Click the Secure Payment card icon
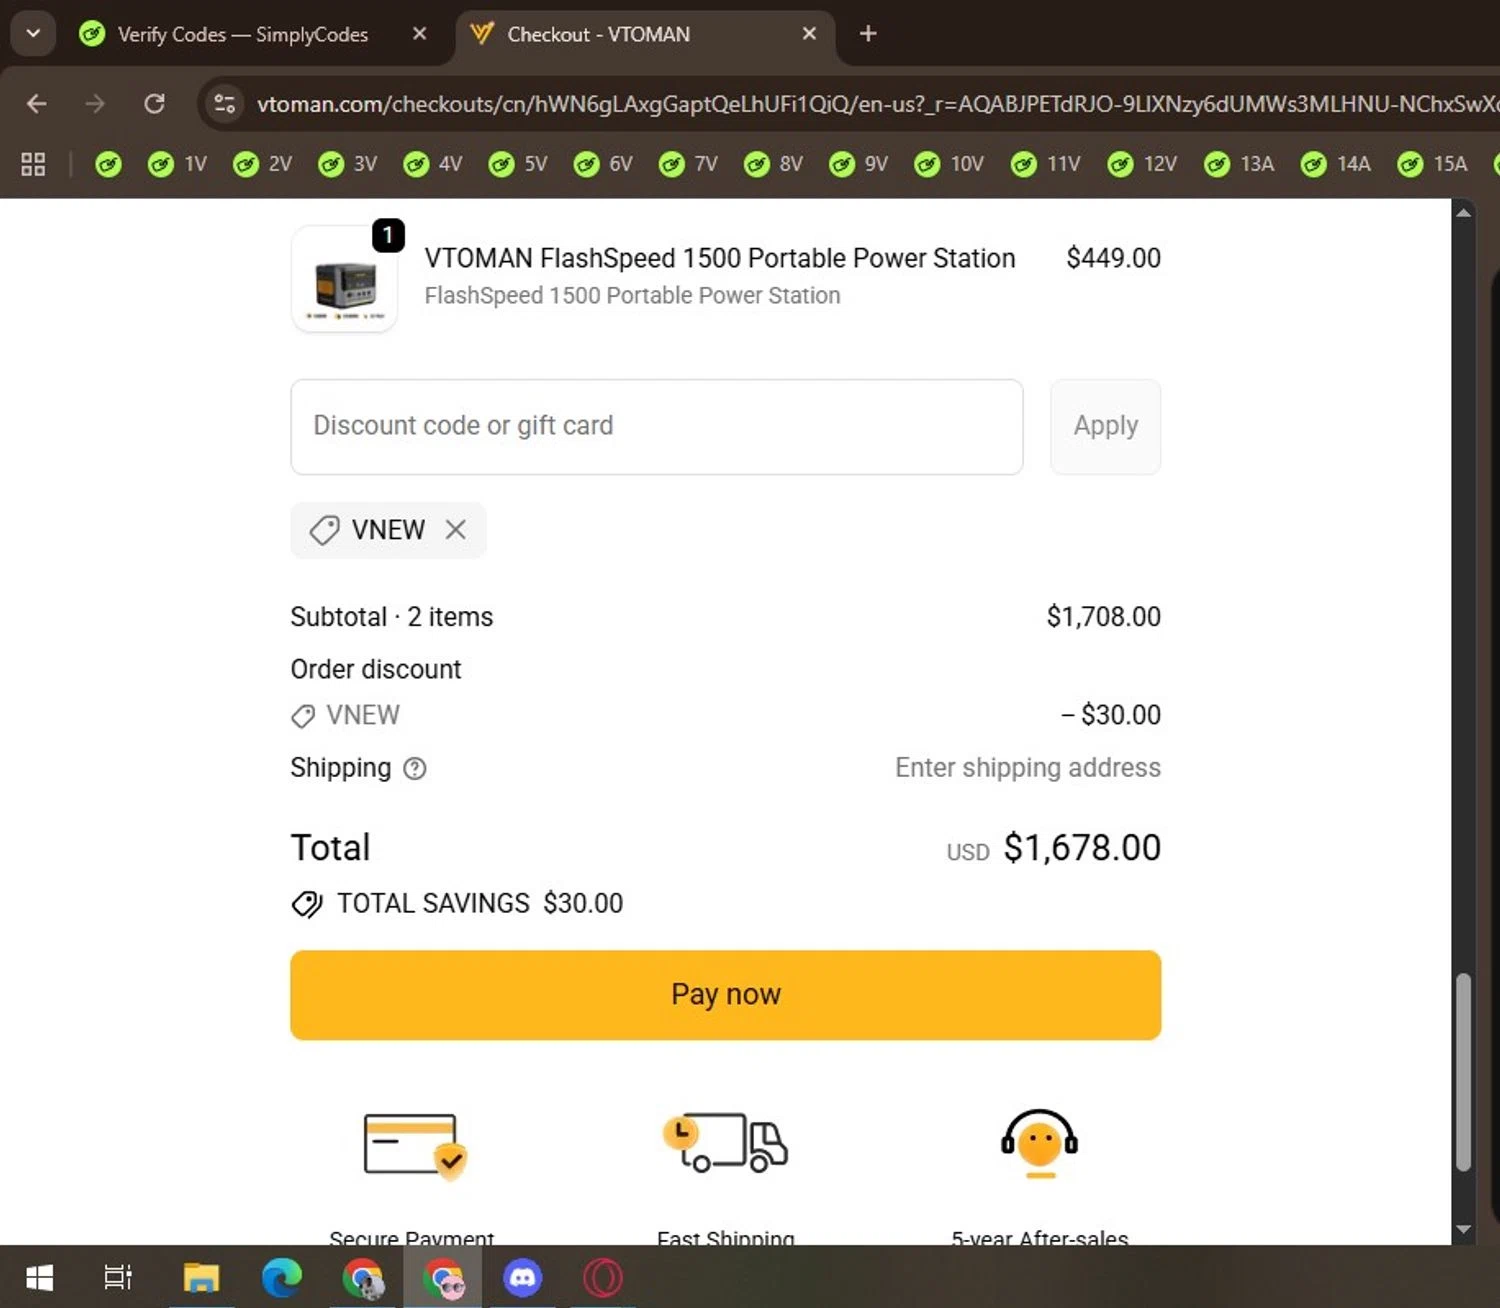 (x=414, y=1145)
